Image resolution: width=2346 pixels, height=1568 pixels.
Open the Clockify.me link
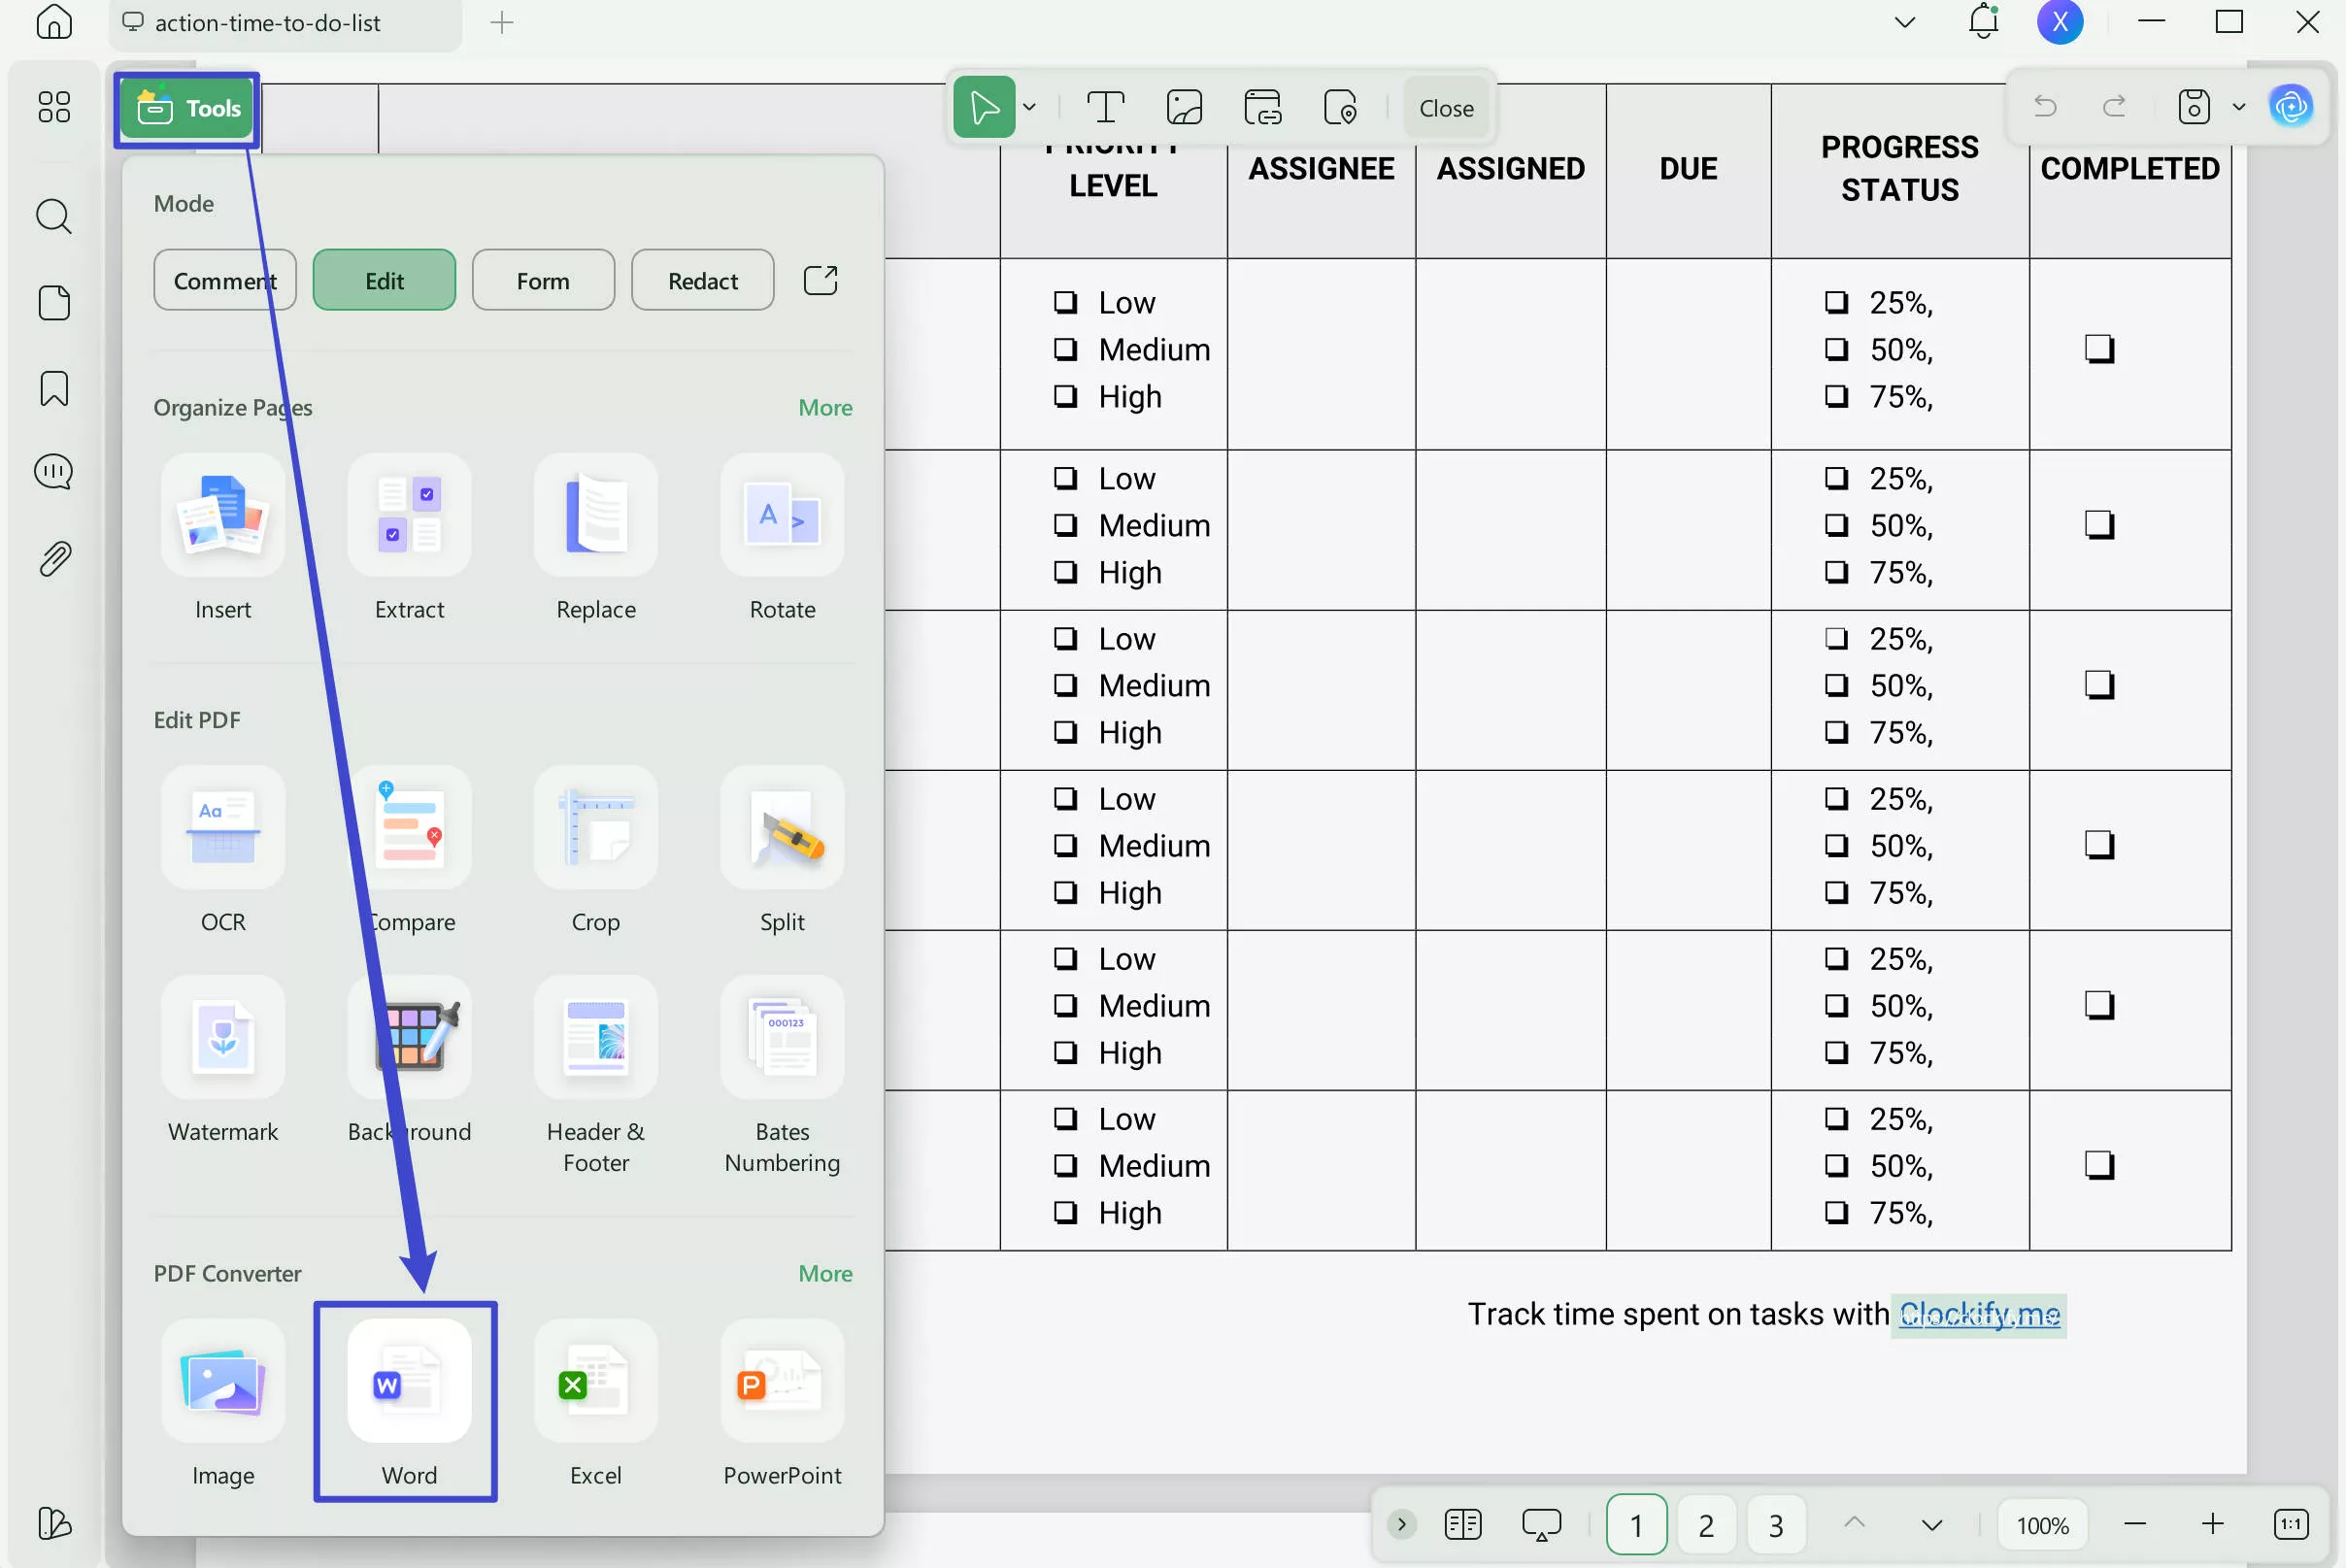click(x=1979, y=1313)
